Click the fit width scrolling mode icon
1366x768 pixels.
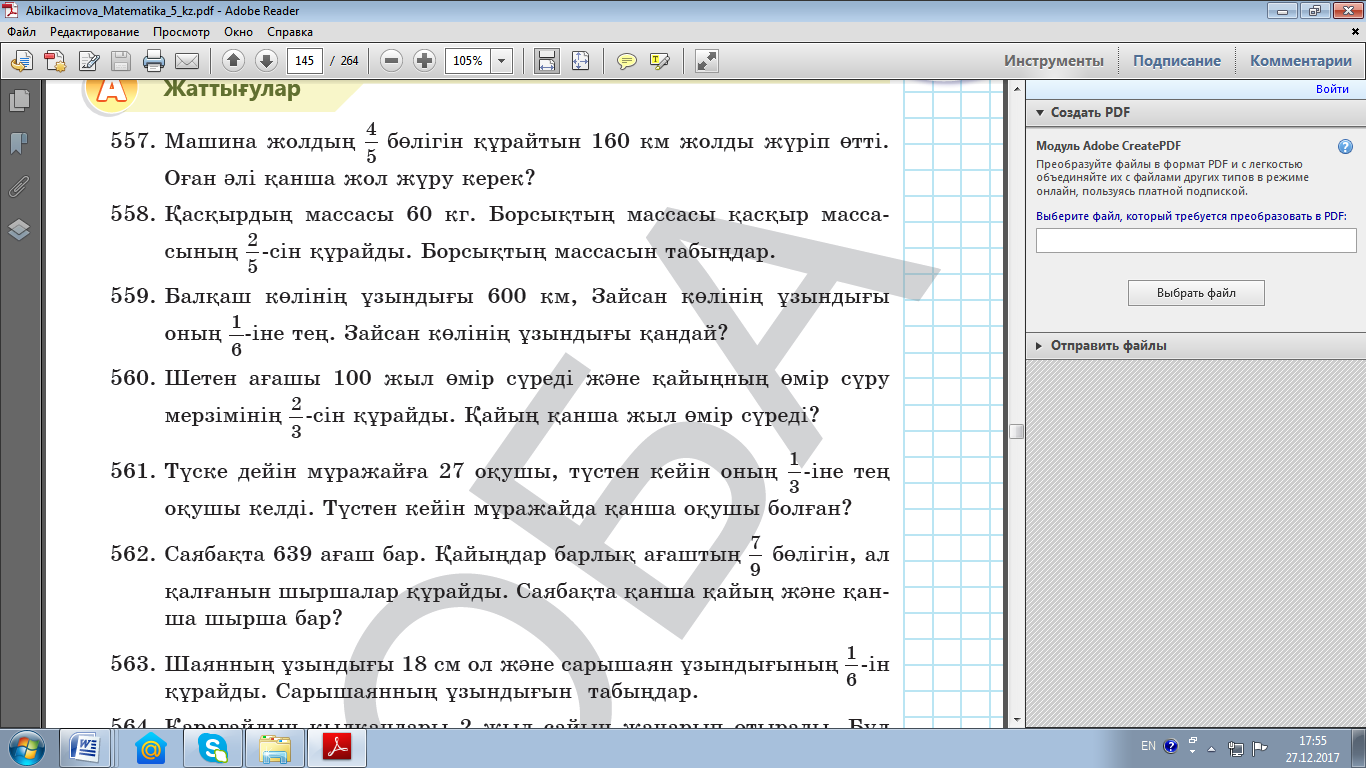[x=547, y=61]
